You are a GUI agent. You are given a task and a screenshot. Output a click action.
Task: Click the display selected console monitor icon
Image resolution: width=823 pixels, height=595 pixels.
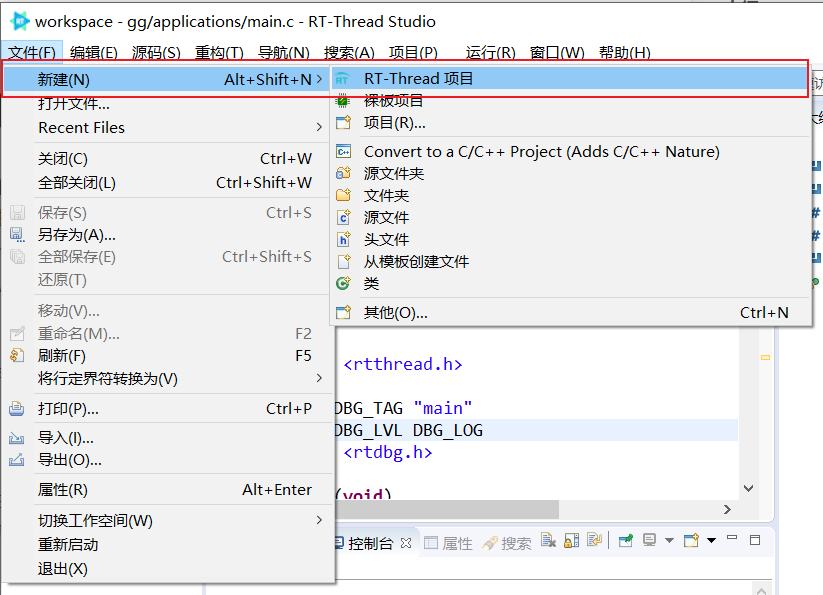(650, 540)
